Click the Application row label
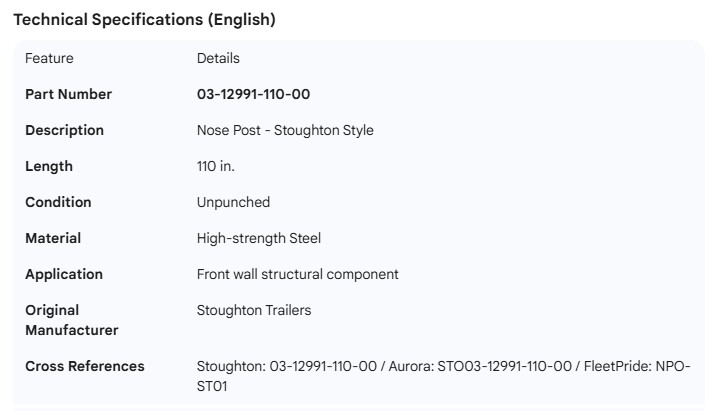The height and width of the screenshot is (411, 710). pyautogui.click(x=64, y=274)
